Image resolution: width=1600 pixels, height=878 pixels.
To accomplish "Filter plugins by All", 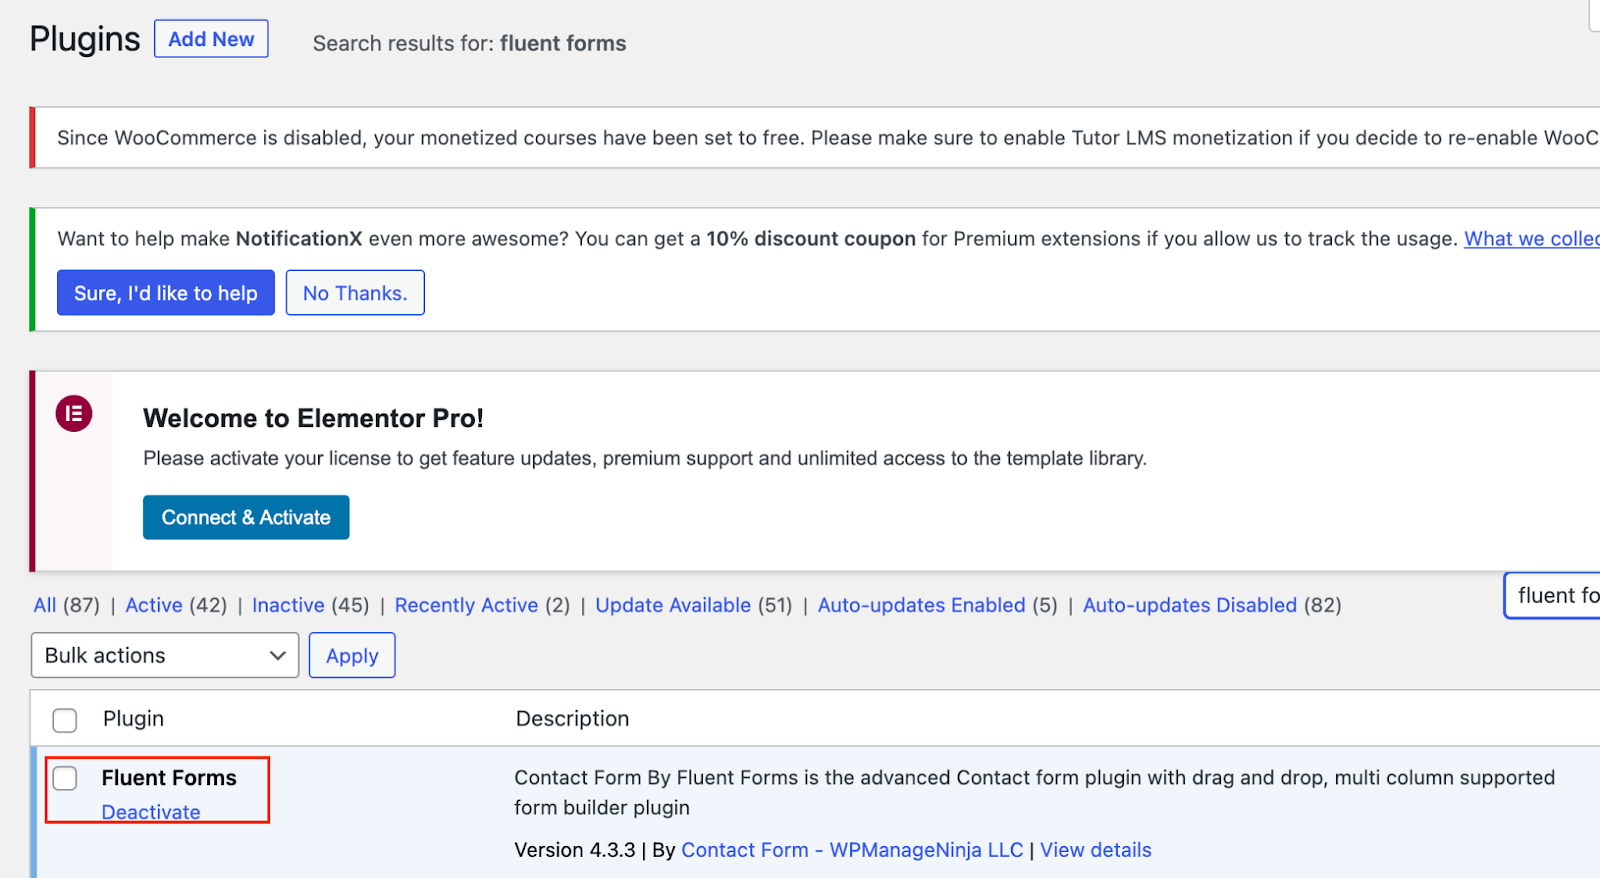I will [45, 605].
